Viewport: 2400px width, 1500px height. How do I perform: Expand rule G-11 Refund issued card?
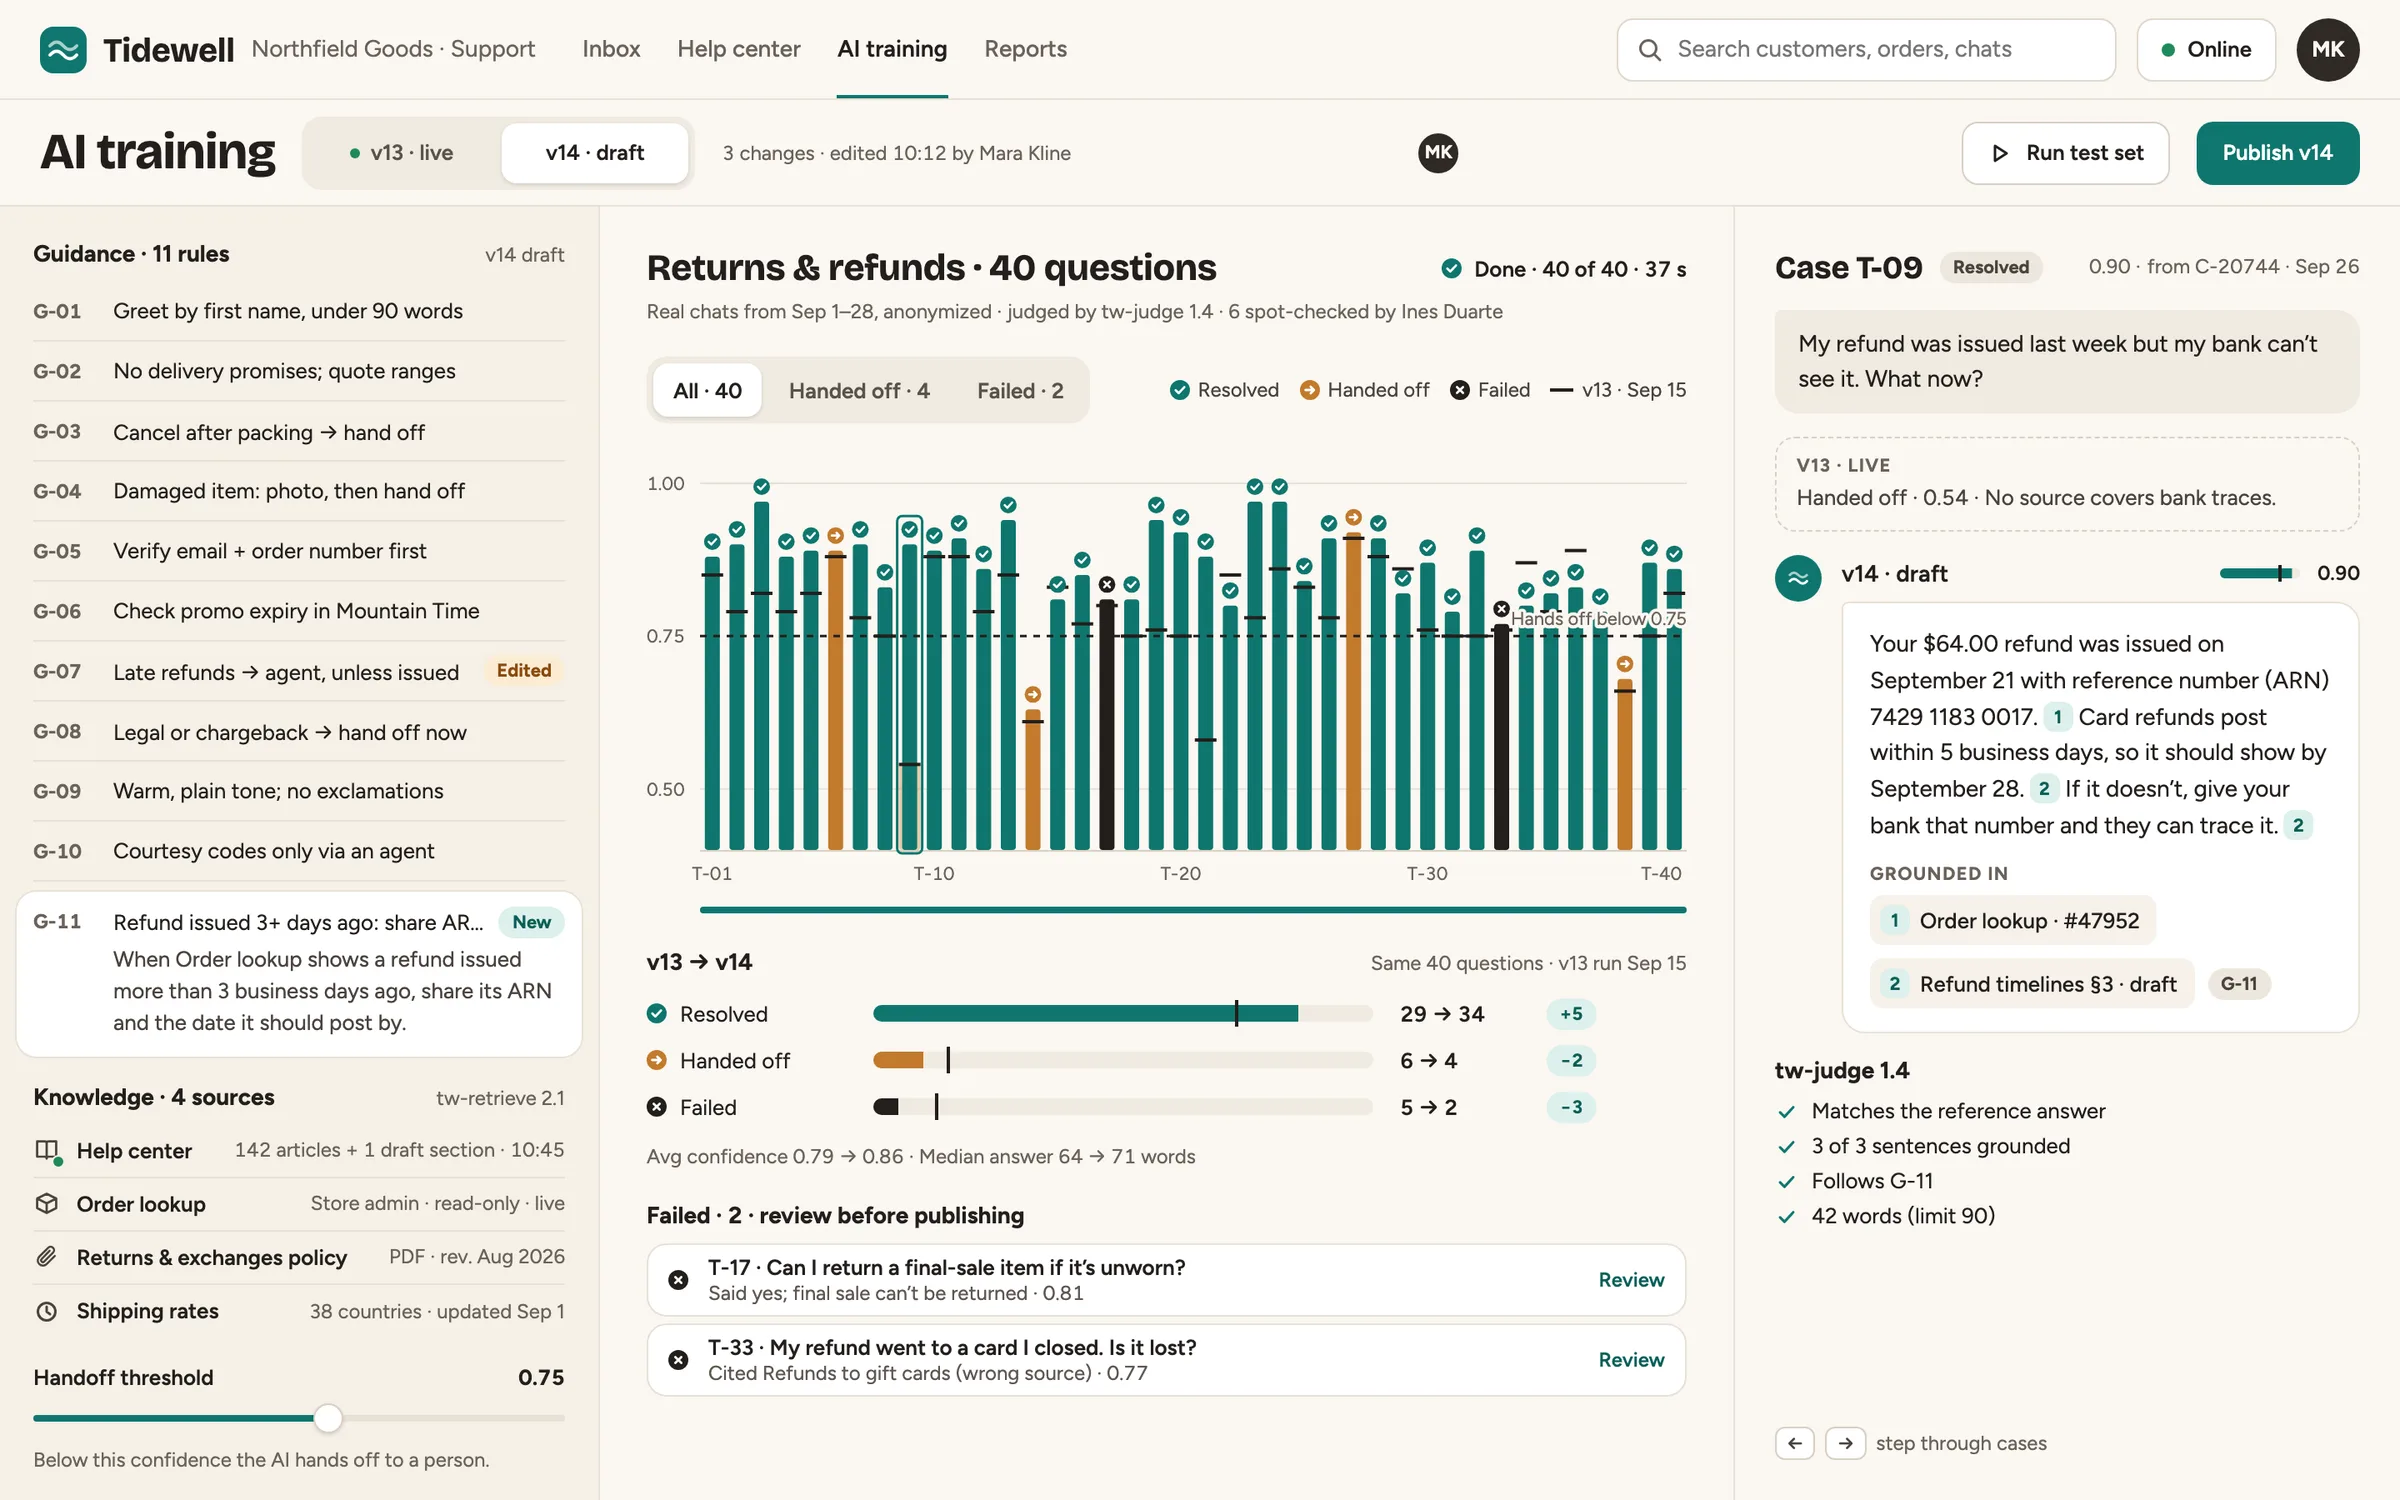pyautogui.click(x=299, y=973)
